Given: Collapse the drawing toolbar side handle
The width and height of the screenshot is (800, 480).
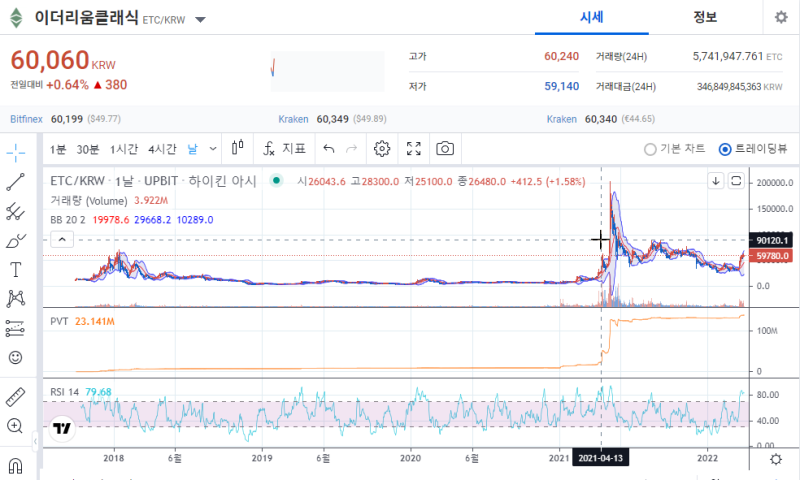Looking at the screenshot, I should point(35,441).
